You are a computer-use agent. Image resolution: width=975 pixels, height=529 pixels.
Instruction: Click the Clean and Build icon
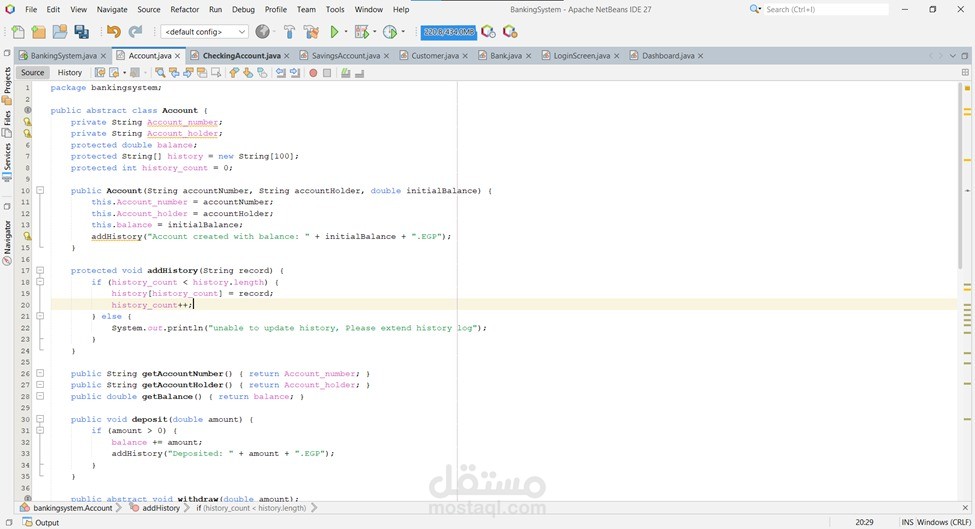click(311, 32)
